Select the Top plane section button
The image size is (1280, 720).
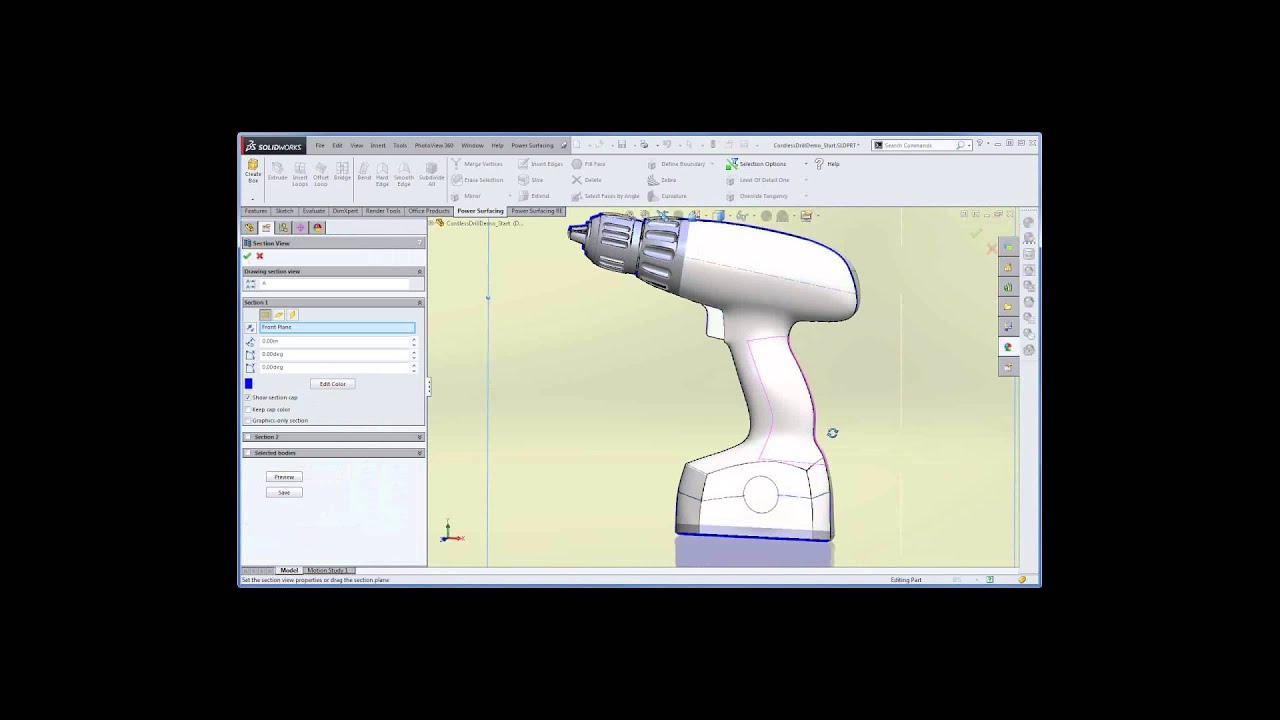(x=279, y=314)
